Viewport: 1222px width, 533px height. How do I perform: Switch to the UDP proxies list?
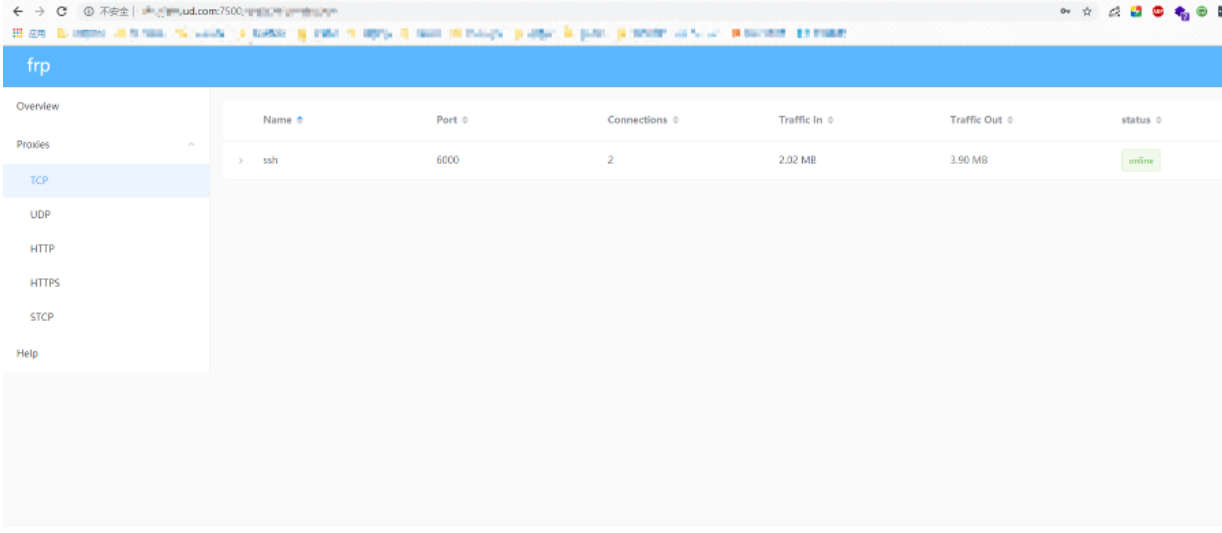coord(41,214)
